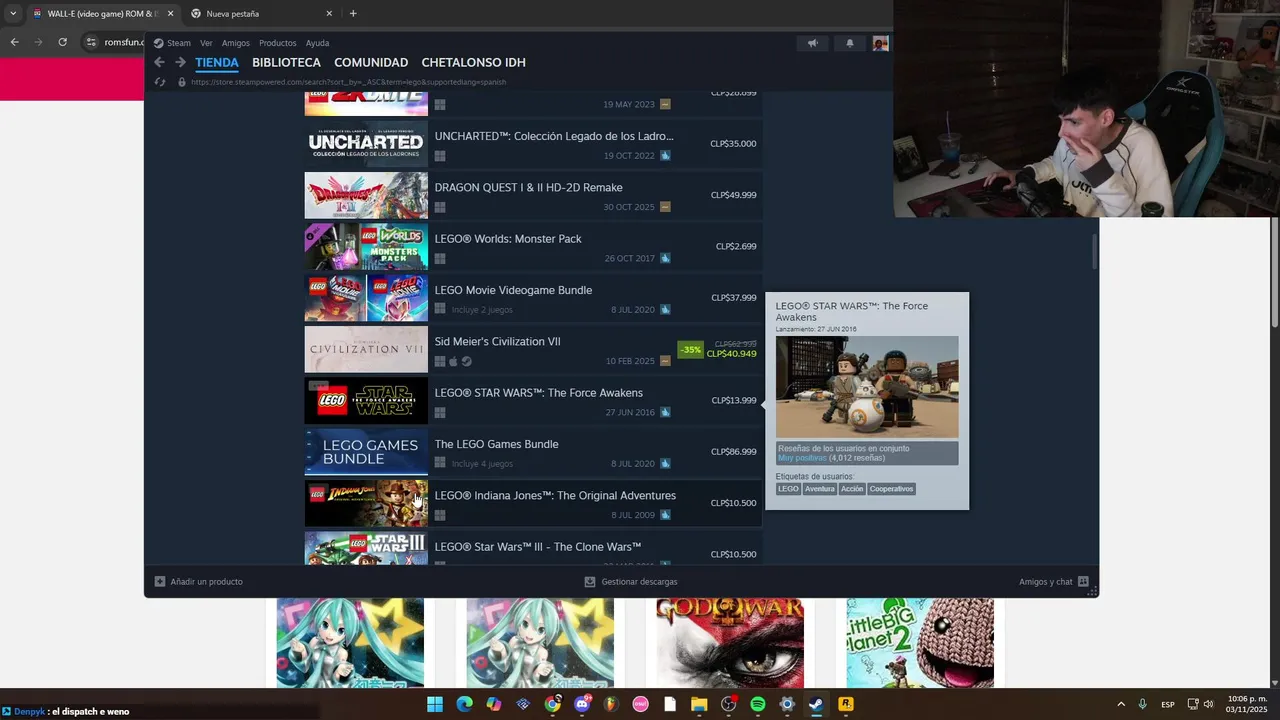Open Steam announcements megaphone
Viewport: 1280px width, 720px height.
point(813,43)
